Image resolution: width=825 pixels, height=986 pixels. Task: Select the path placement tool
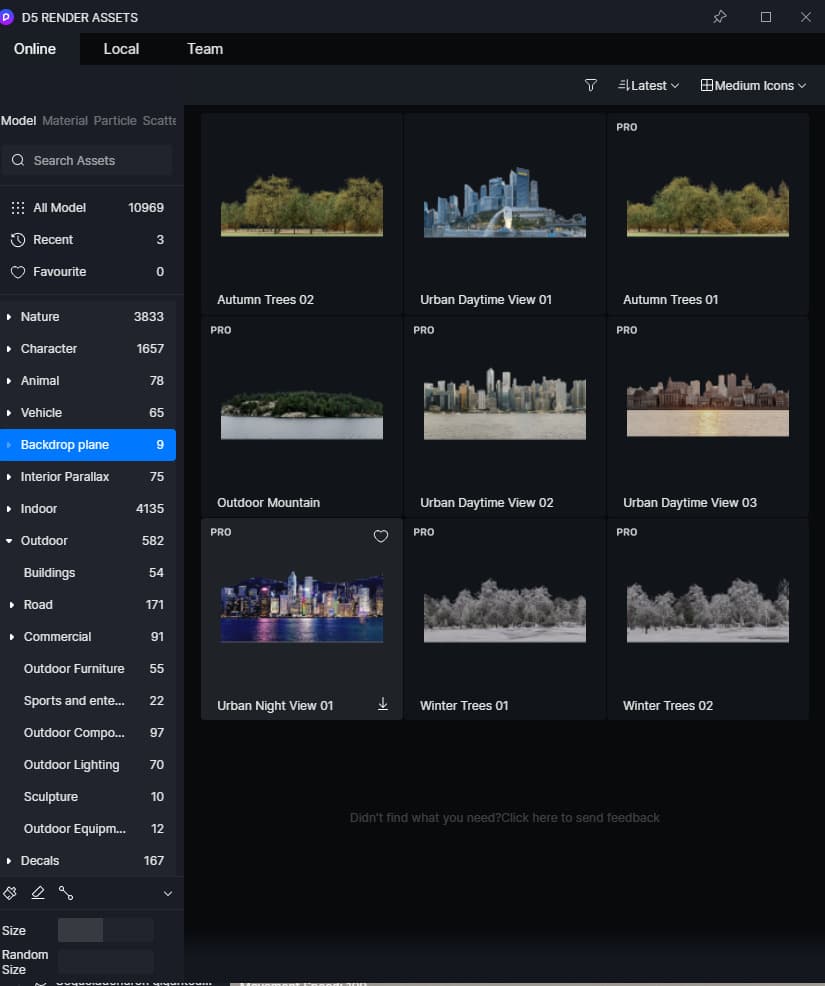(66, 893)
